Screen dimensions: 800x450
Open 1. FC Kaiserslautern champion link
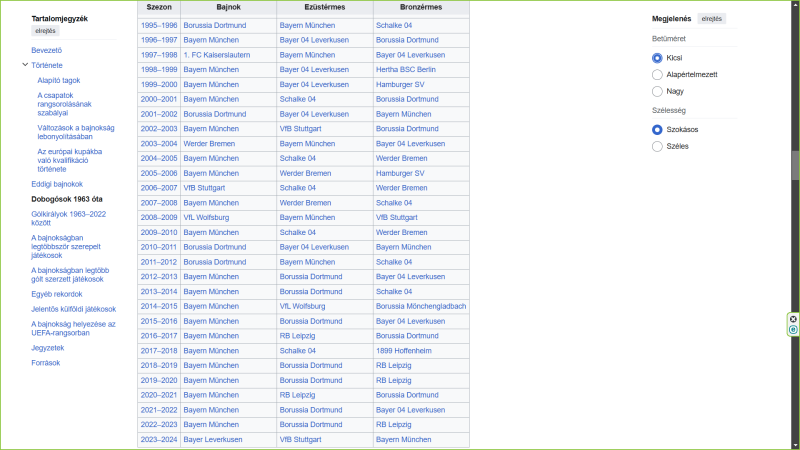pos(217,55)
